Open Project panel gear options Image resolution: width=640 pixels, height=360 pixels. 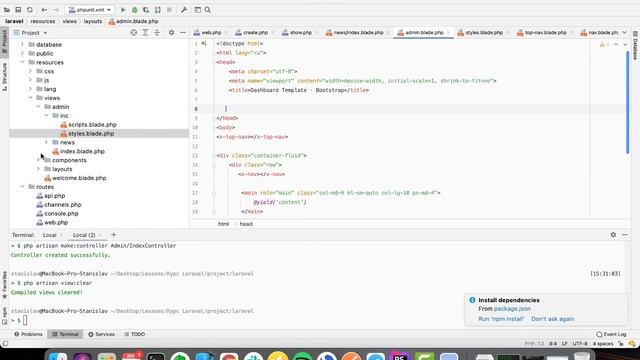coord(171,33)
